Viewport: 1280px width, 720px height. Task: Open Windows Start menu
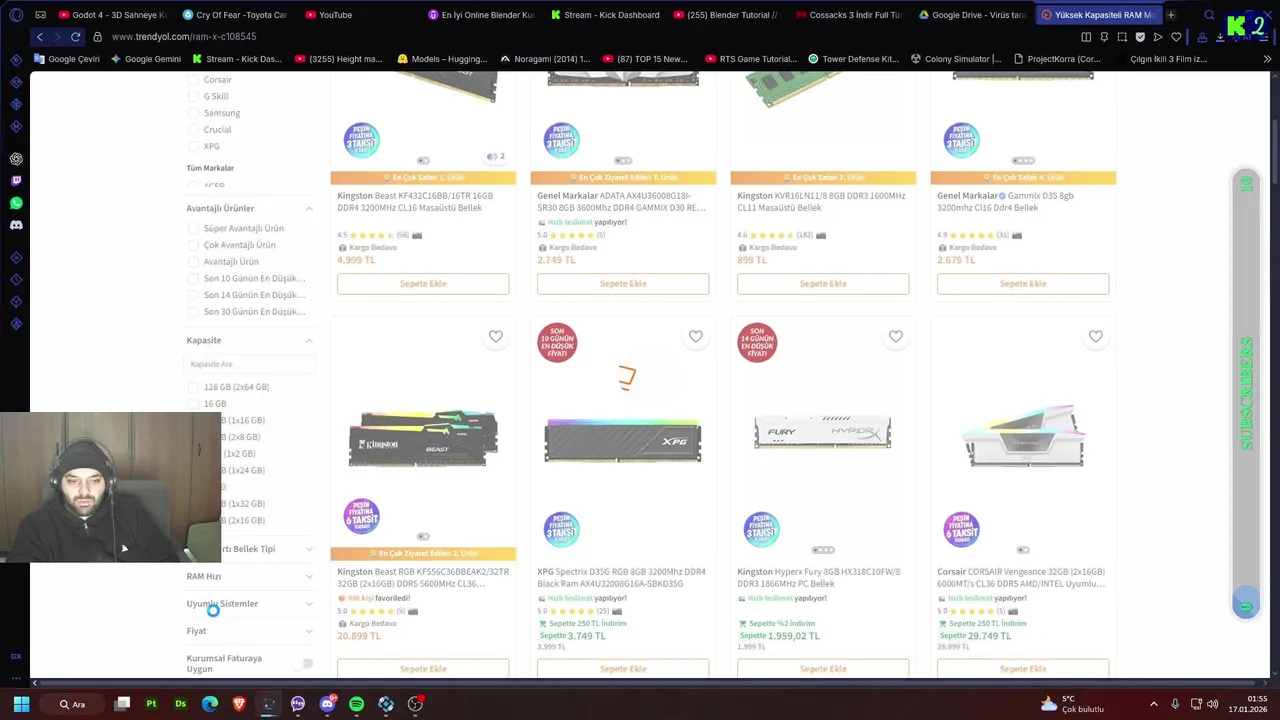(21, 704)
